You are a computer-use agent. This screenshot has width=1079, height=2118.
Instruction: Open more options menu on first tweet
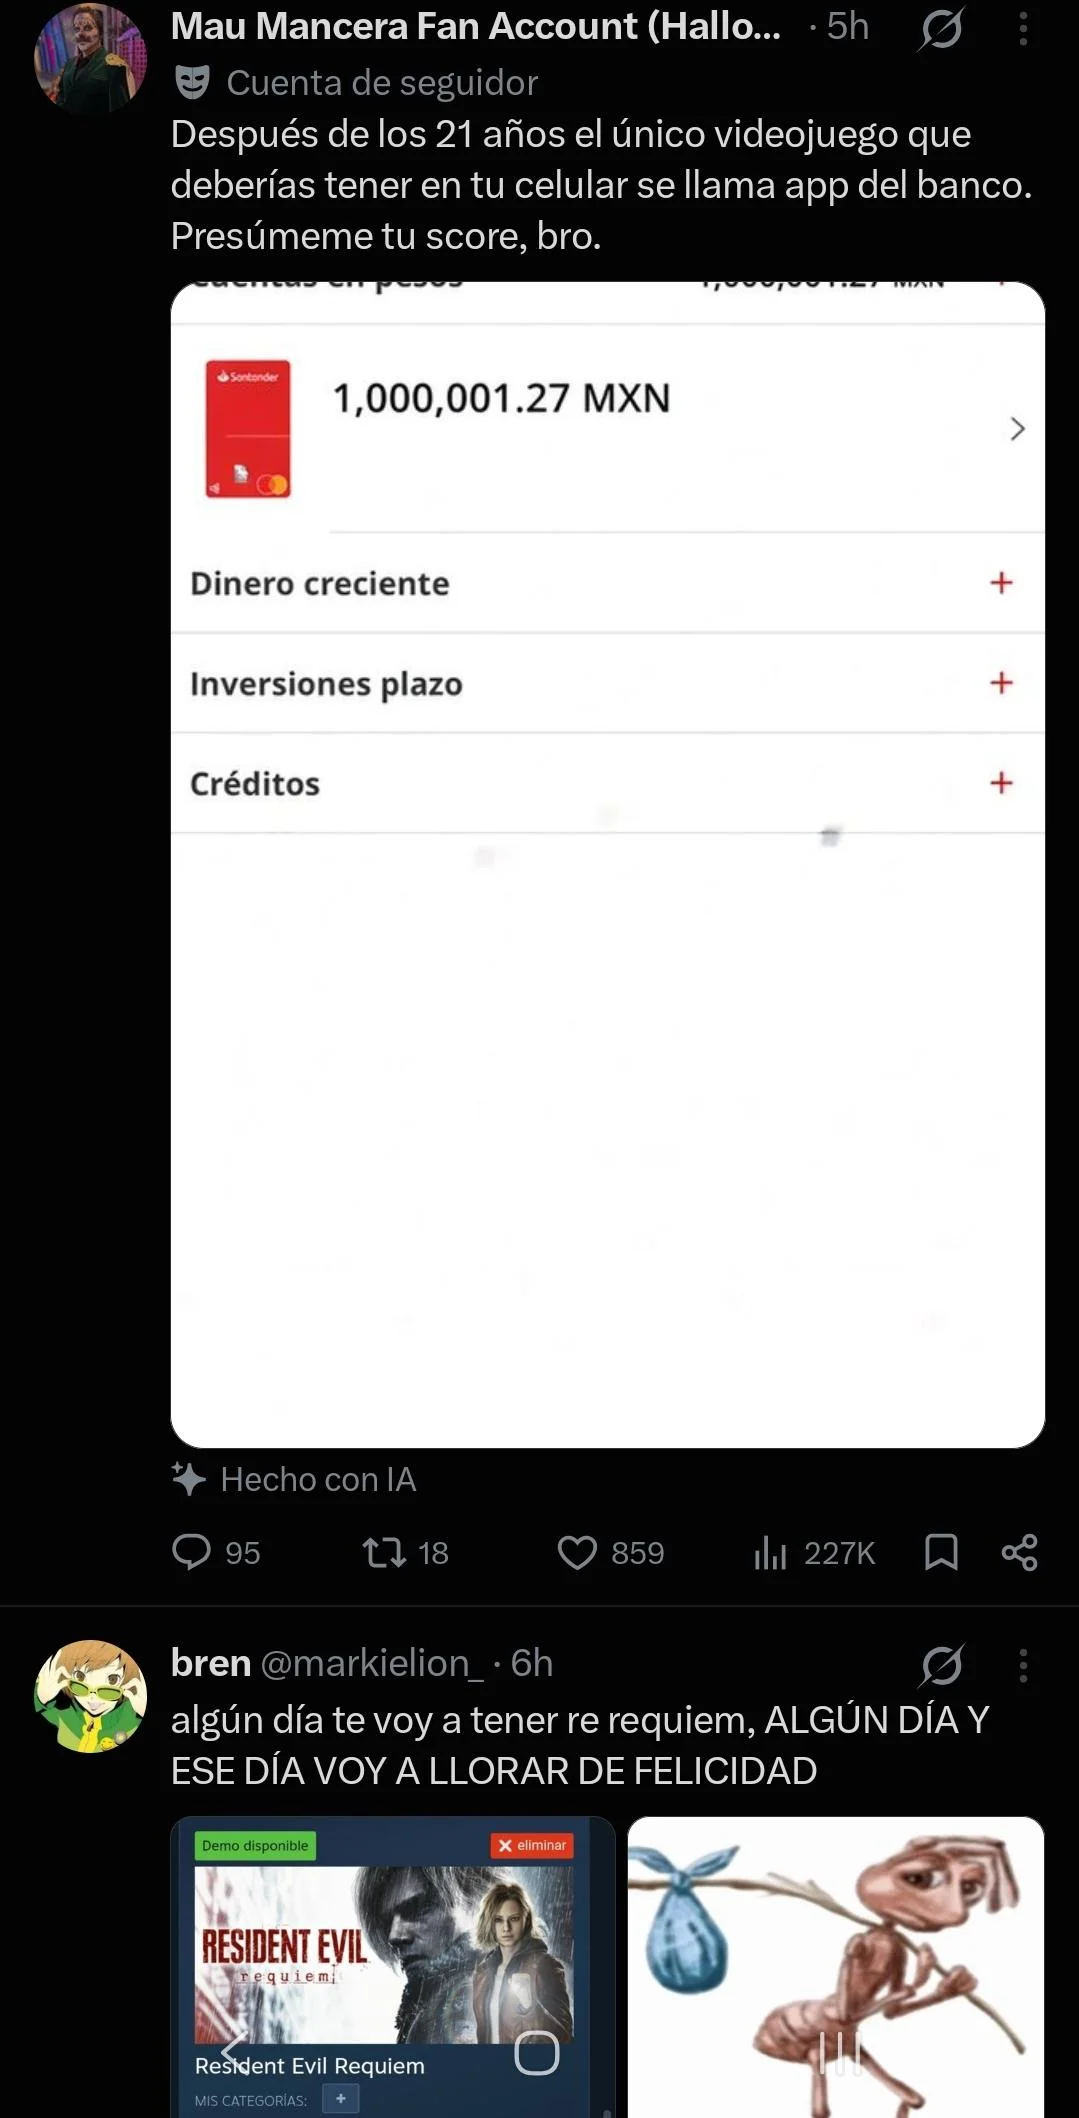(1023, 29)
